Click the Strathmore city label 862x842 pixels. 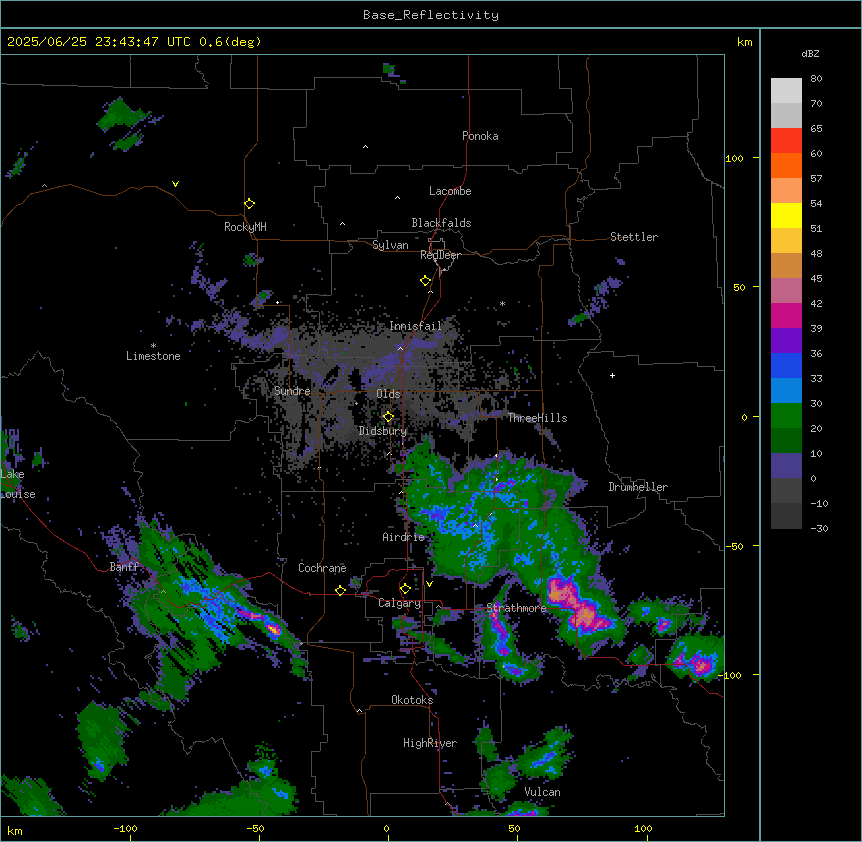(516, 608)
